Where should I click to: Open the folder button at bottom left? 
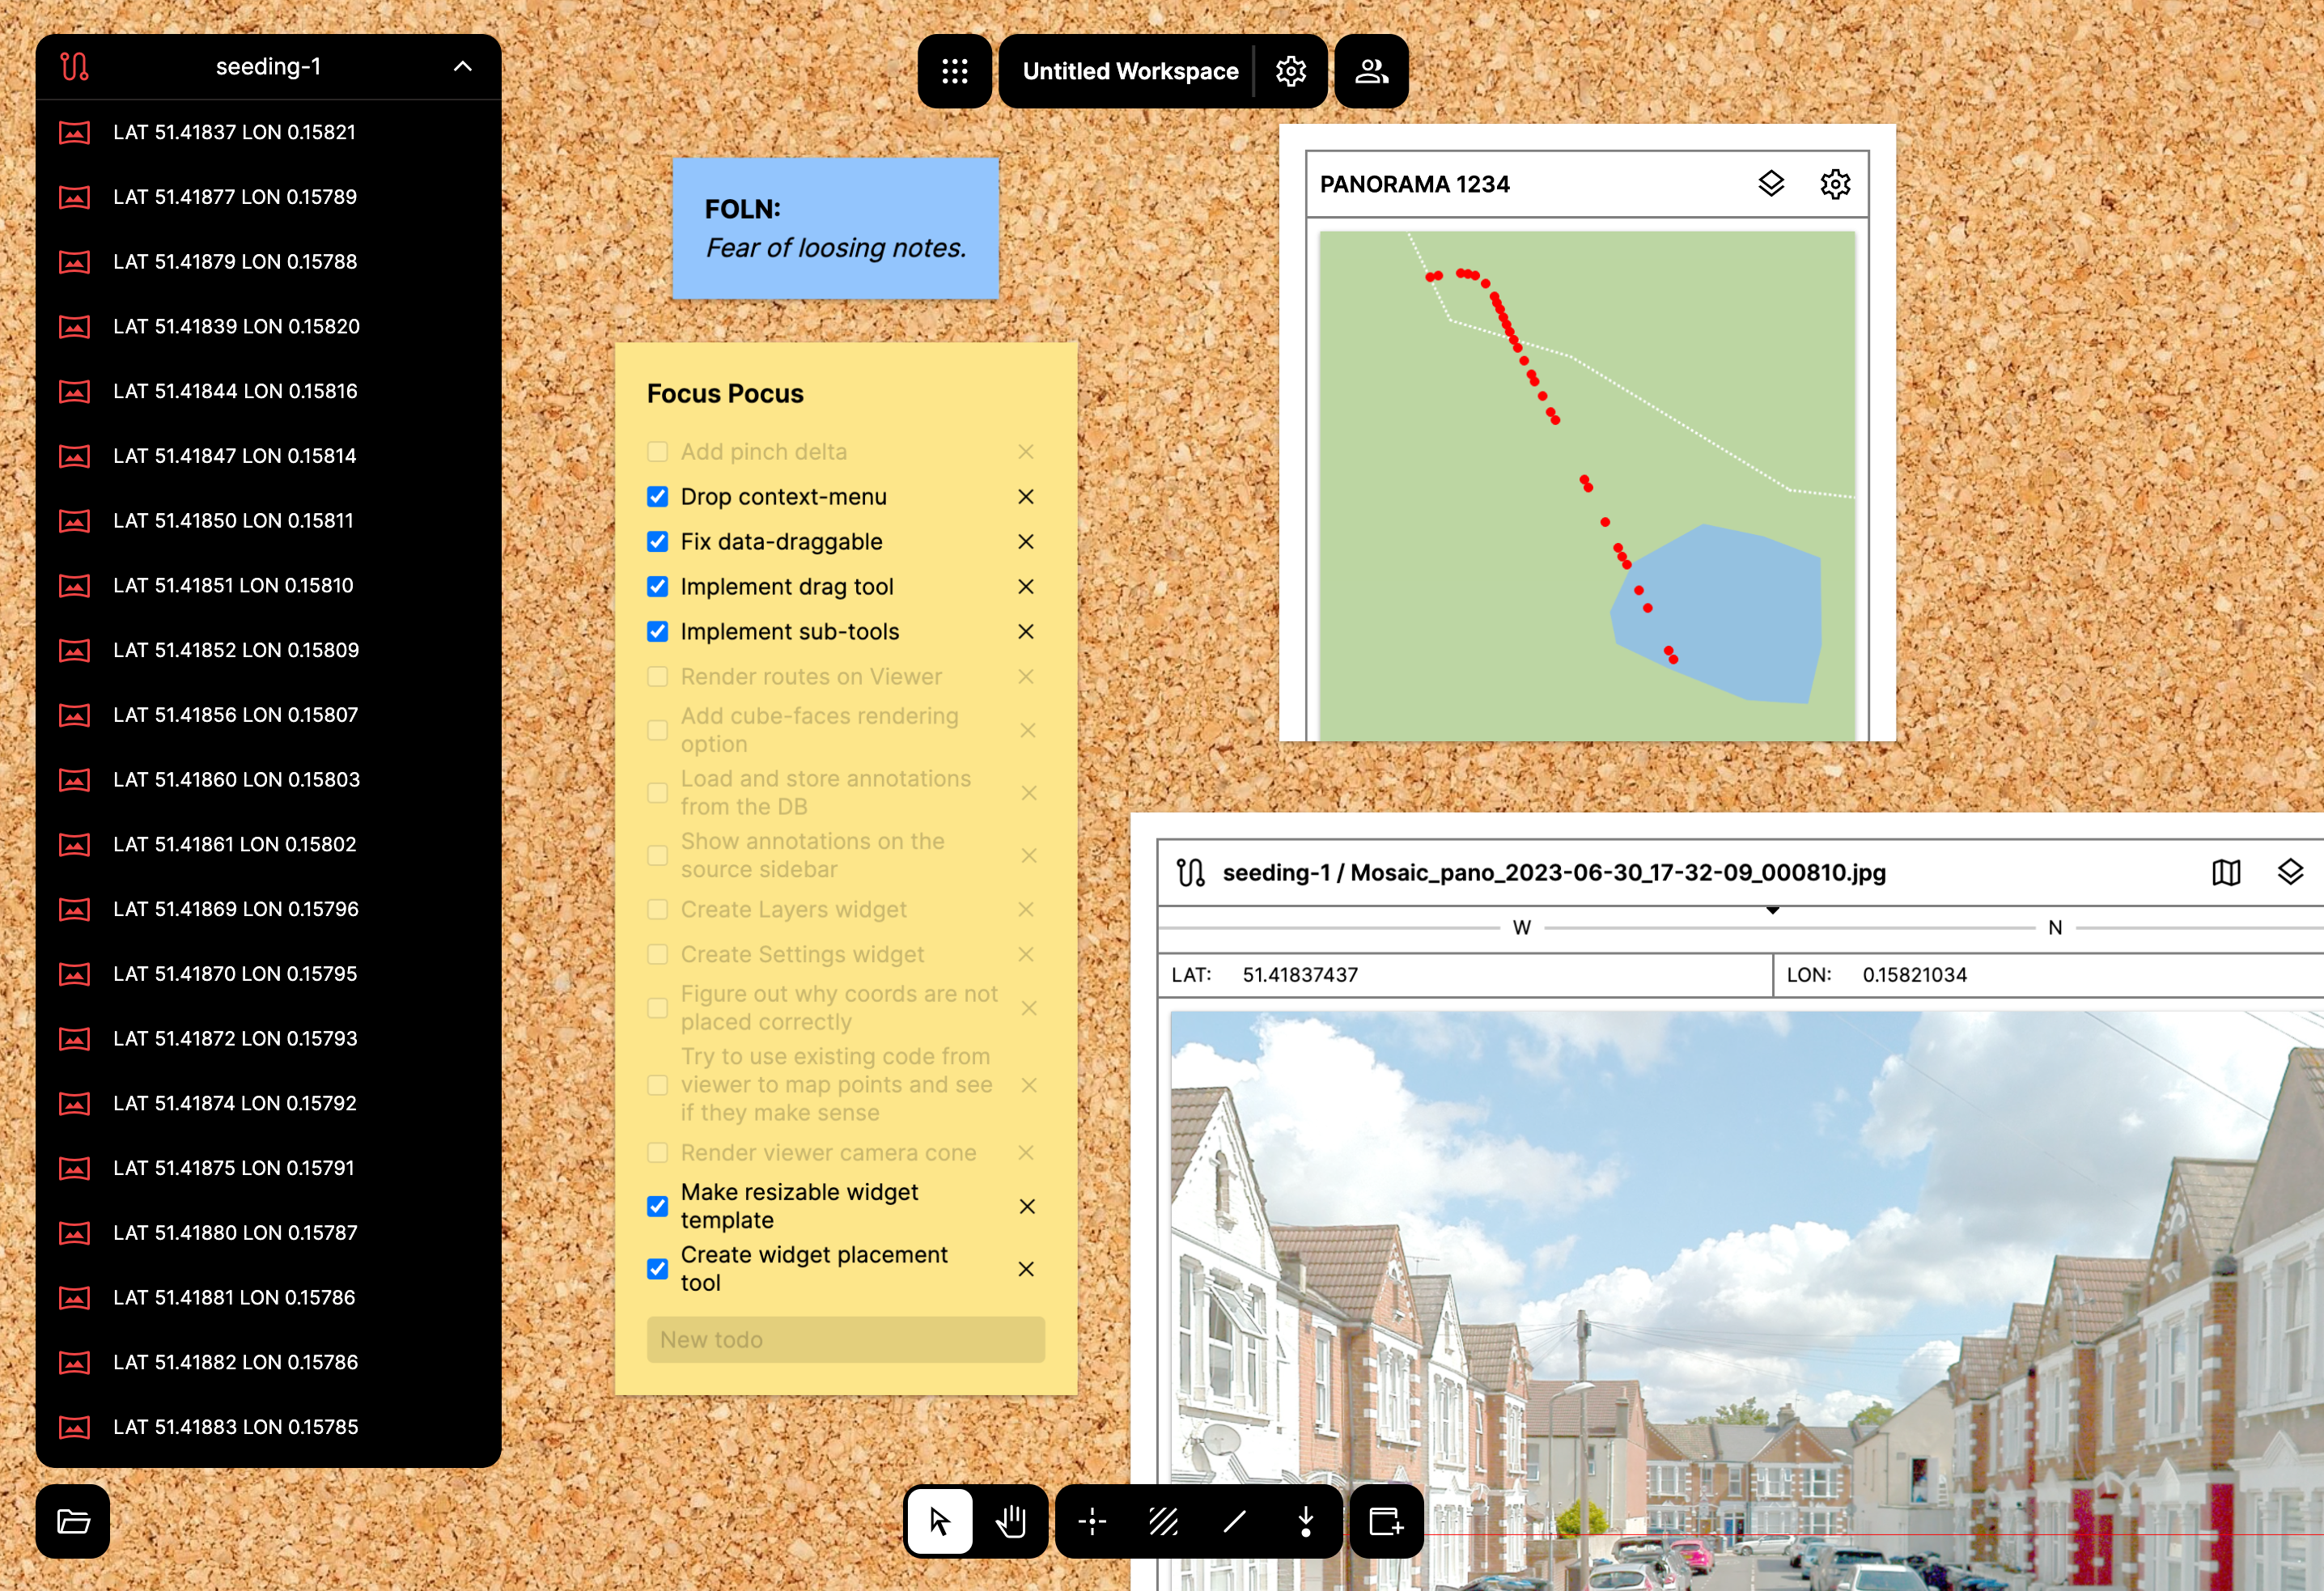[x=73, y=1521]
